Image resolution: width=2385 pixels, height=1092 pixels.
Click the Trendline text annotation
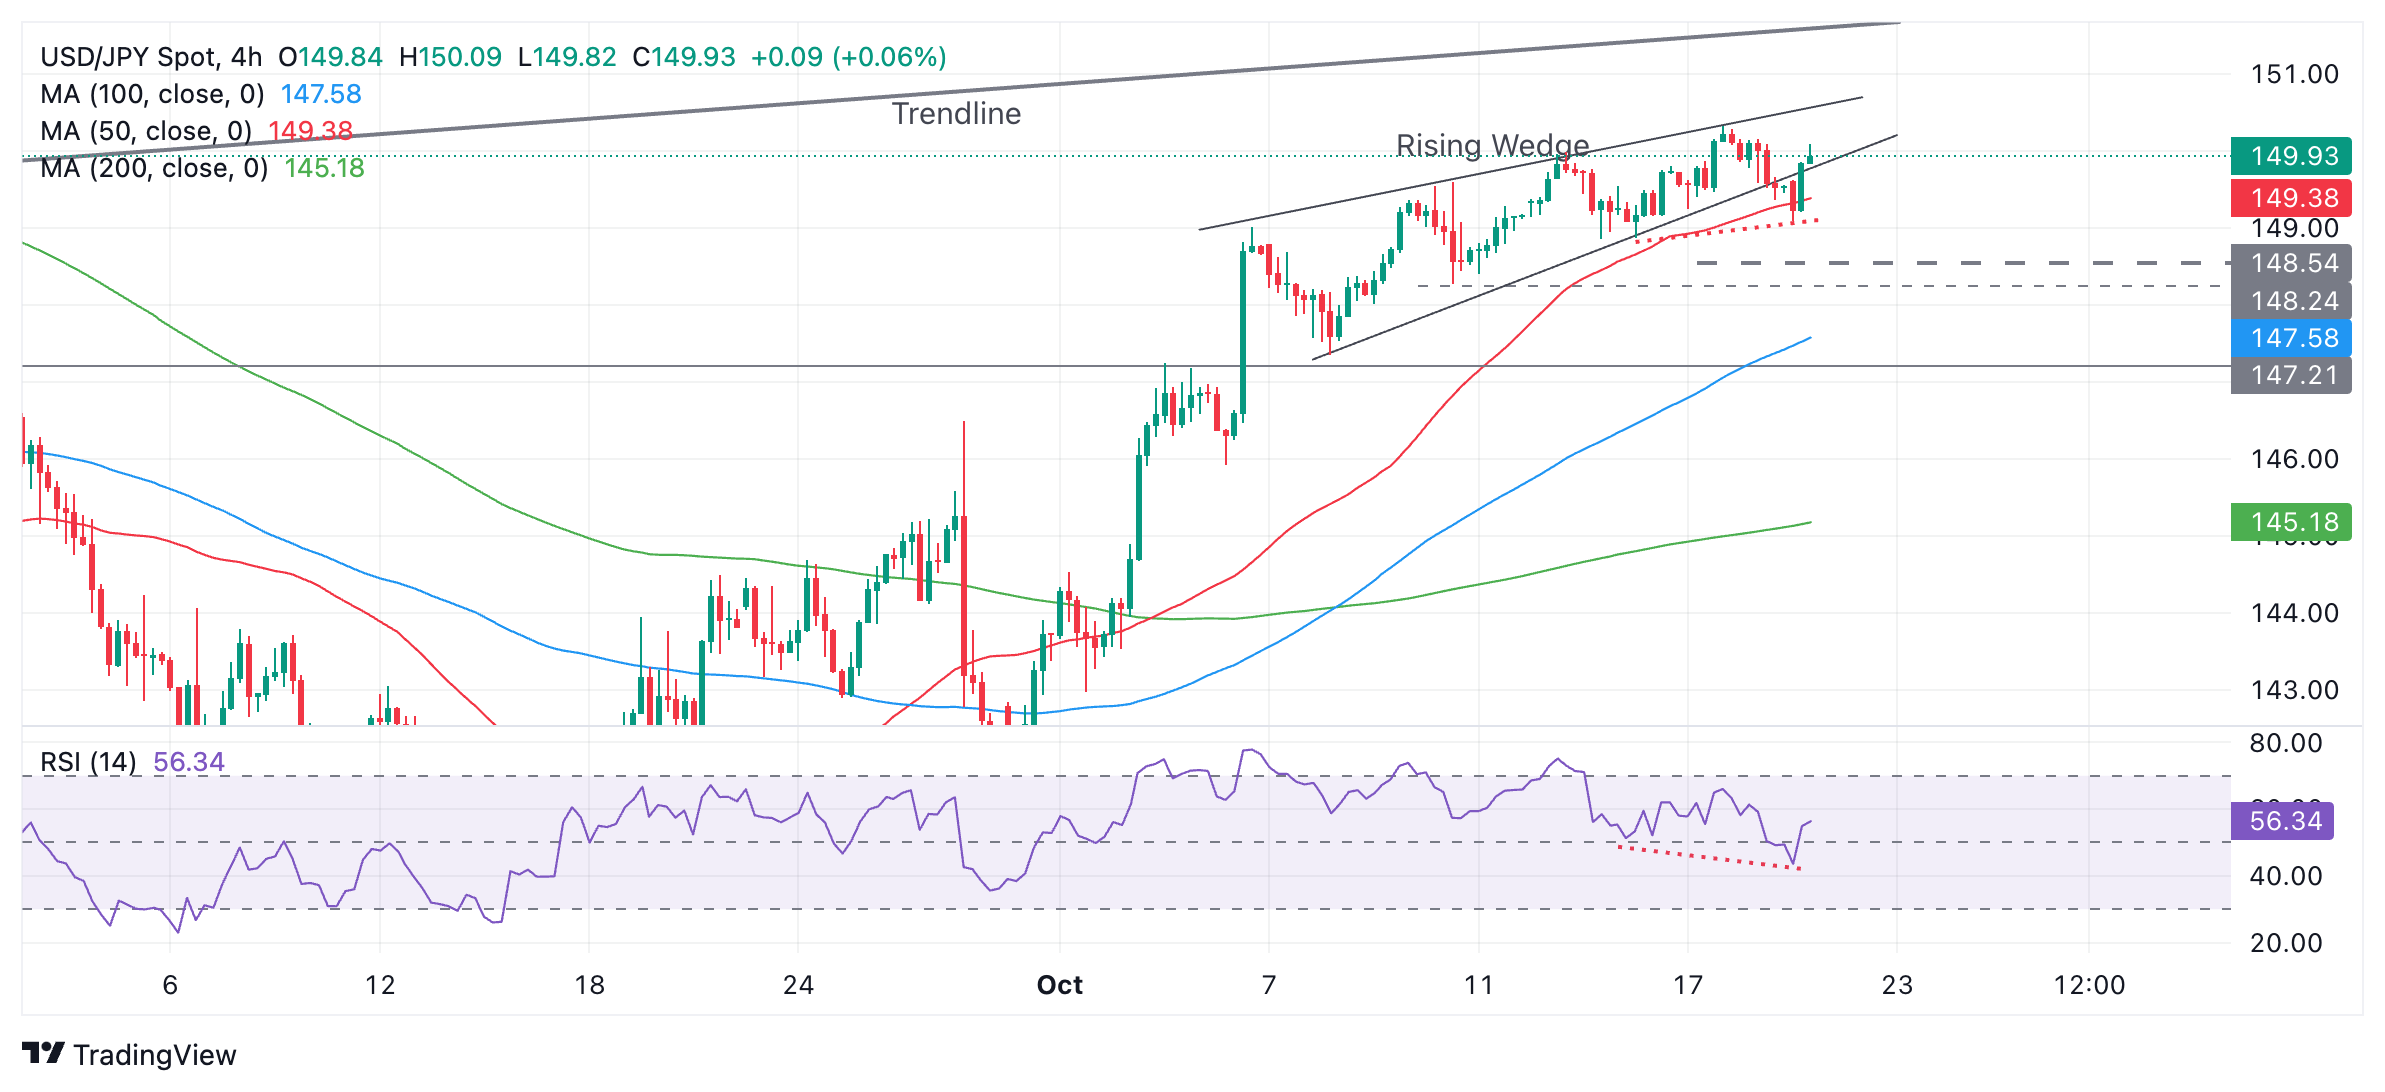click(x=956, y=114)
